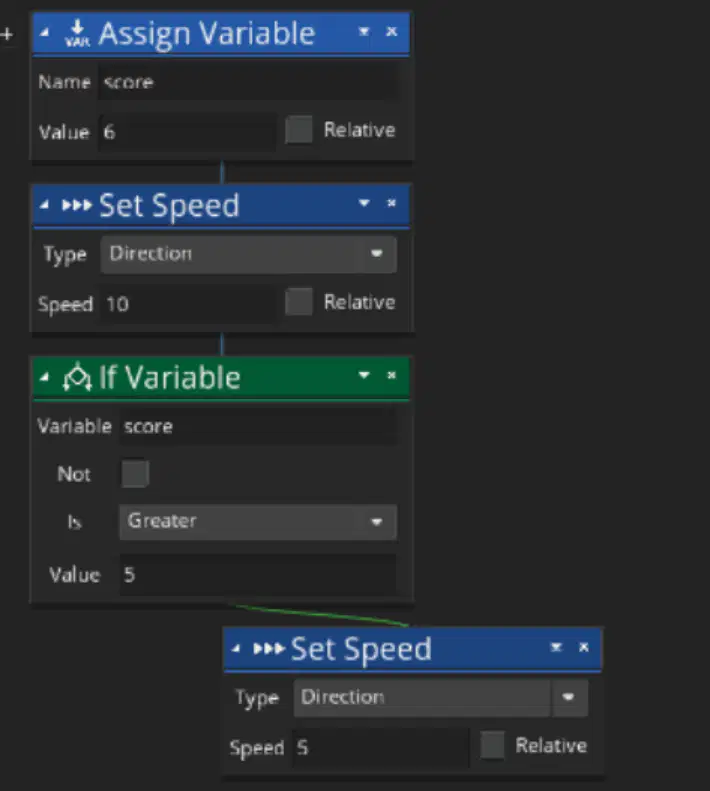
Task: Open options menu arrow on Assign Variable header
Action: pos(364,32)
